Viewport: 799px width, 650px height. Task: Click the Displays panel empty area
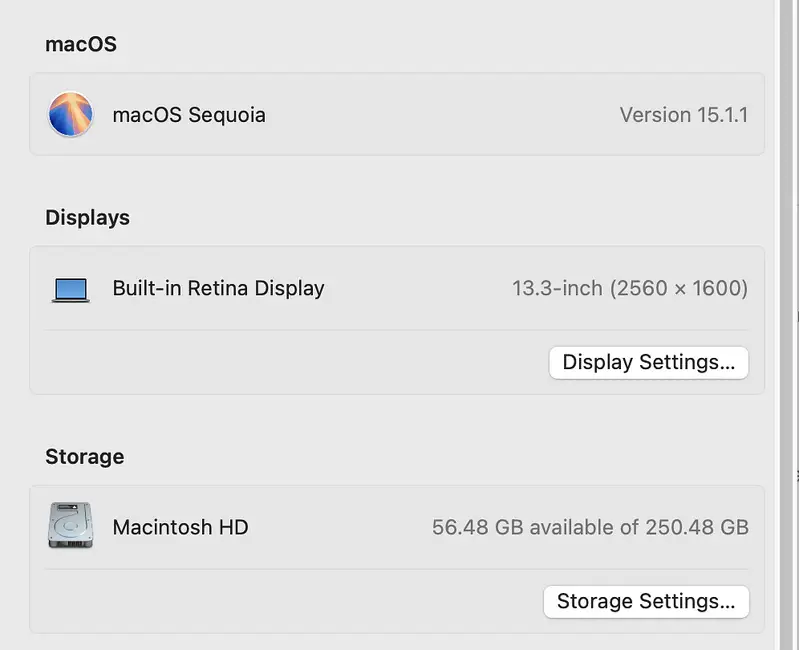point(280,362)
